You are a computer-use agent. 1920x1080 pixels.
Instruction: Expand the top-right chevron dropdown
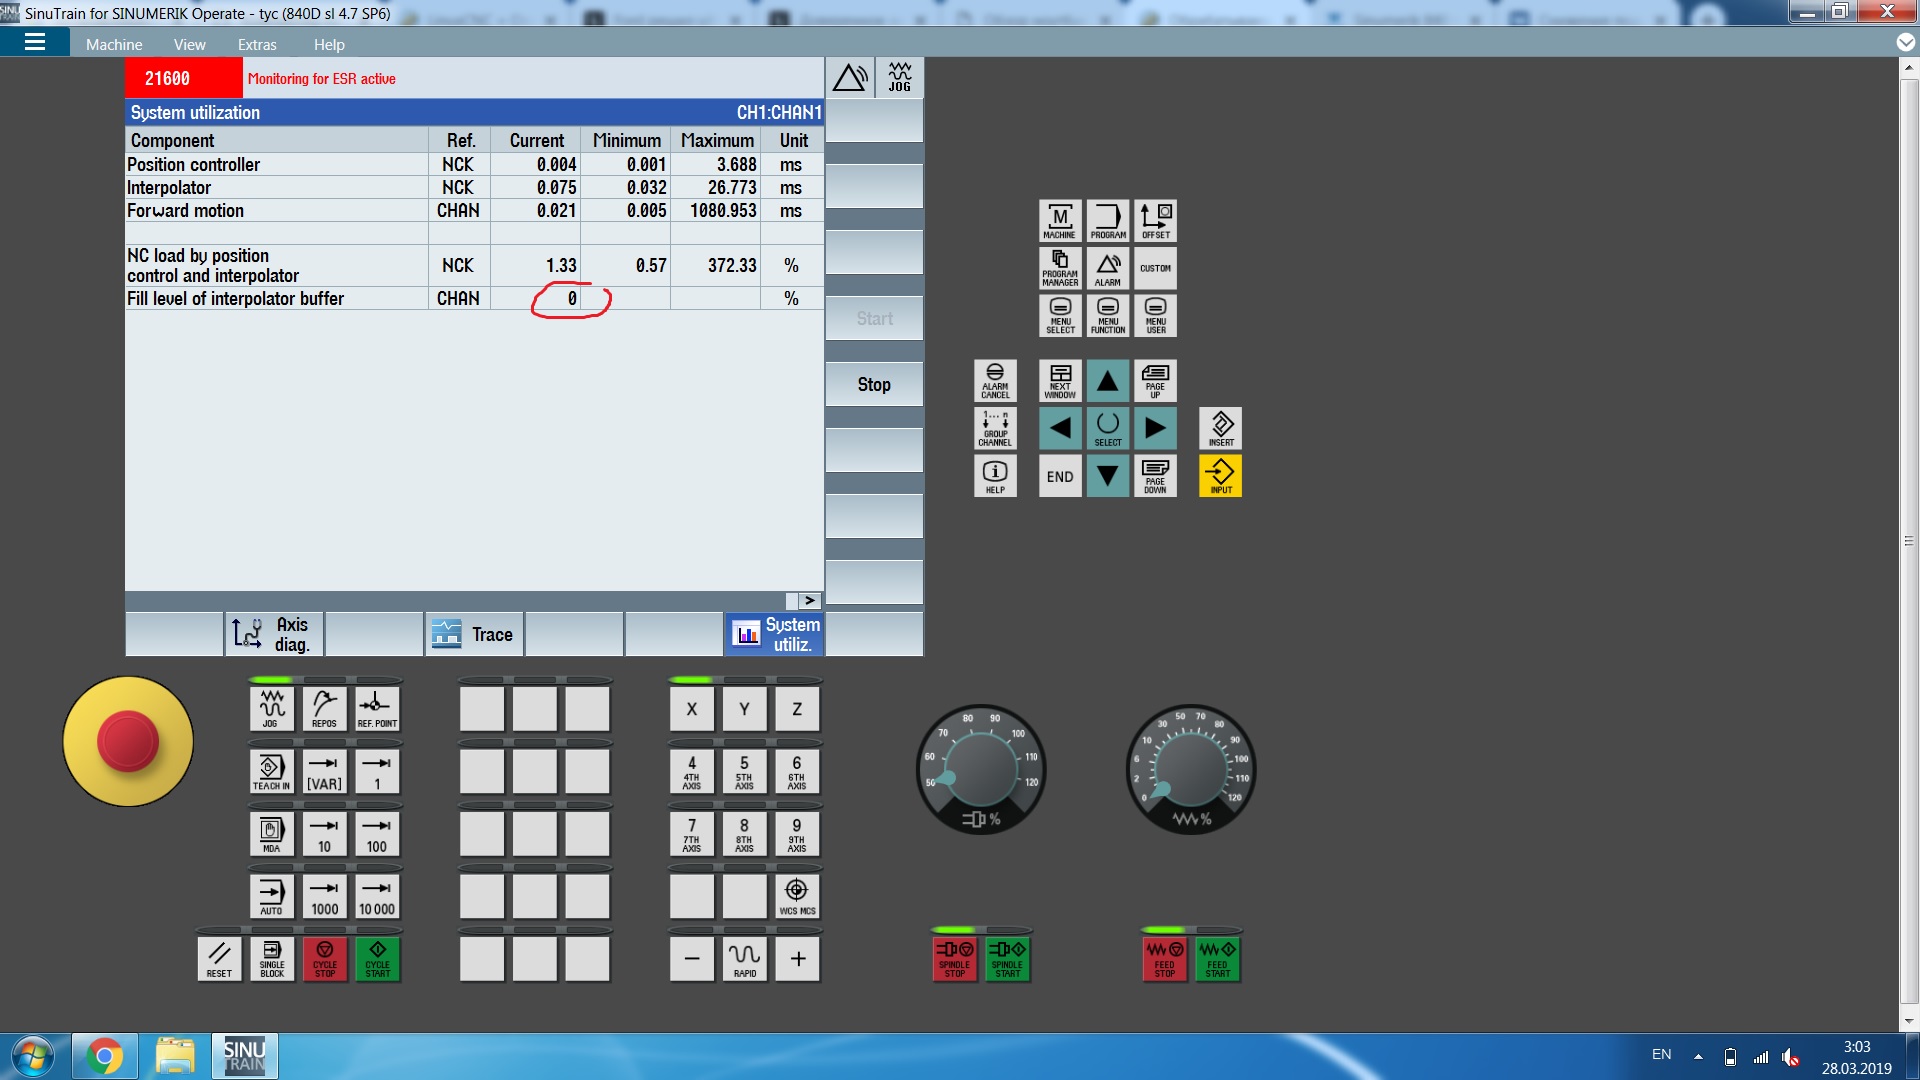tap(1906, 42)
